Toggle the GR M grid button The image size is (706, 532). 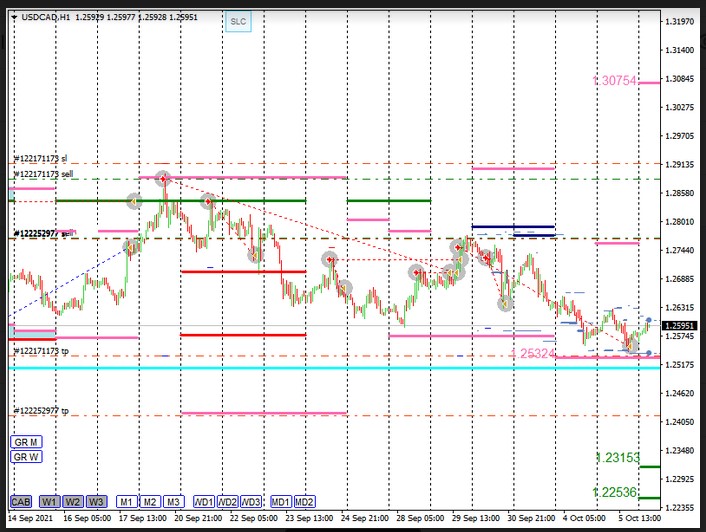click(x=25, y=442)
